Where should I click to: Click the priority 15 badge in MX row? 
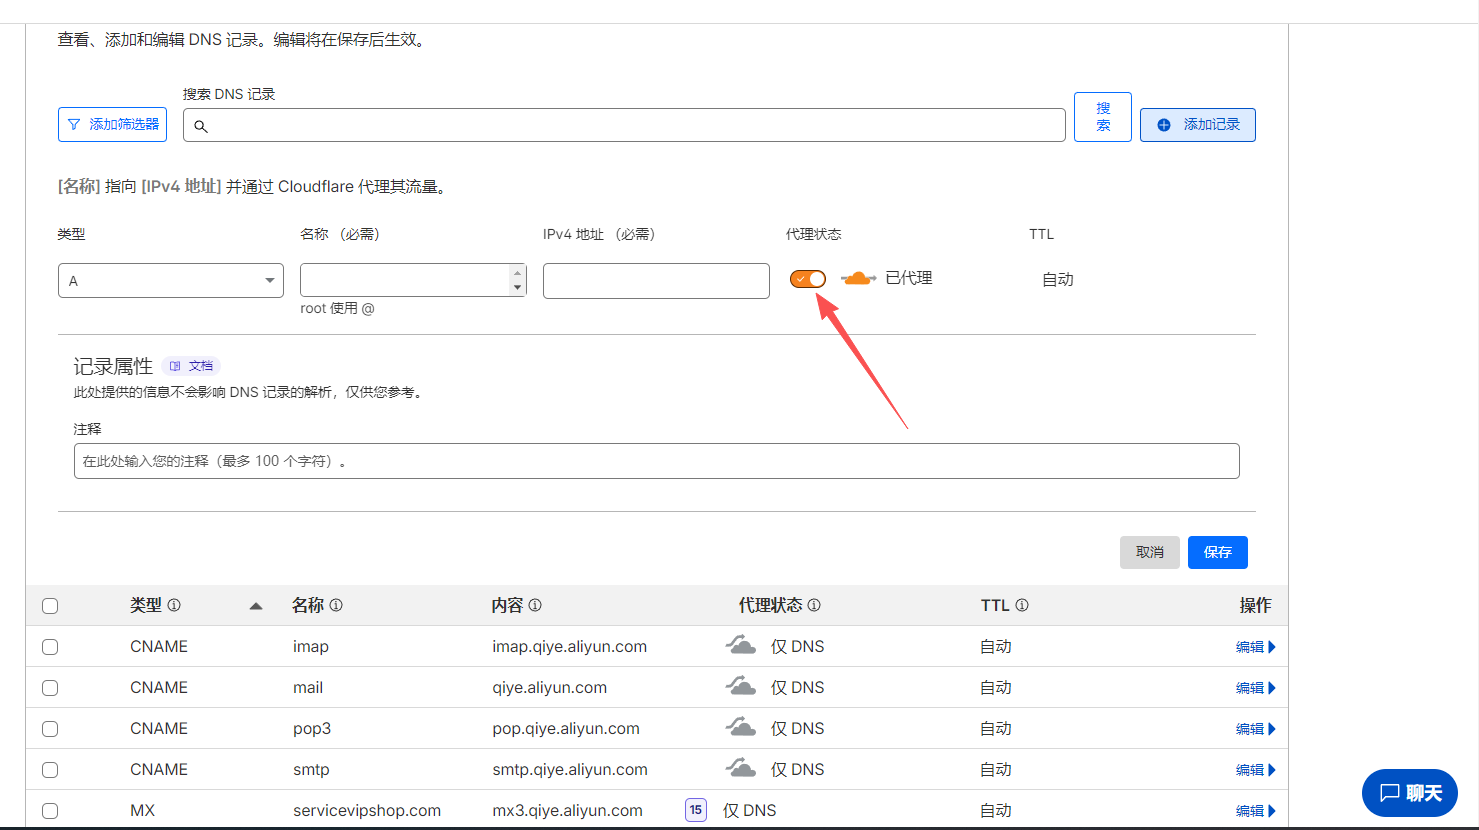pyautogui.click(x=696, y=810)
